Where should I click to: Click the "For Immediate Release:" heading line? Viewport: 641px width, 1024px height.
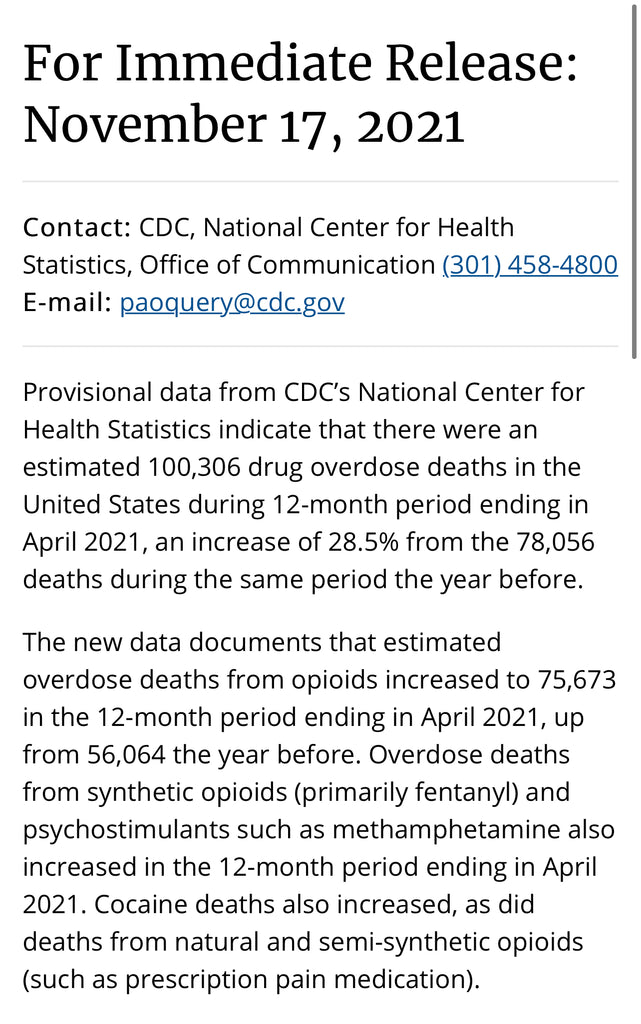(x=300, y=64)
